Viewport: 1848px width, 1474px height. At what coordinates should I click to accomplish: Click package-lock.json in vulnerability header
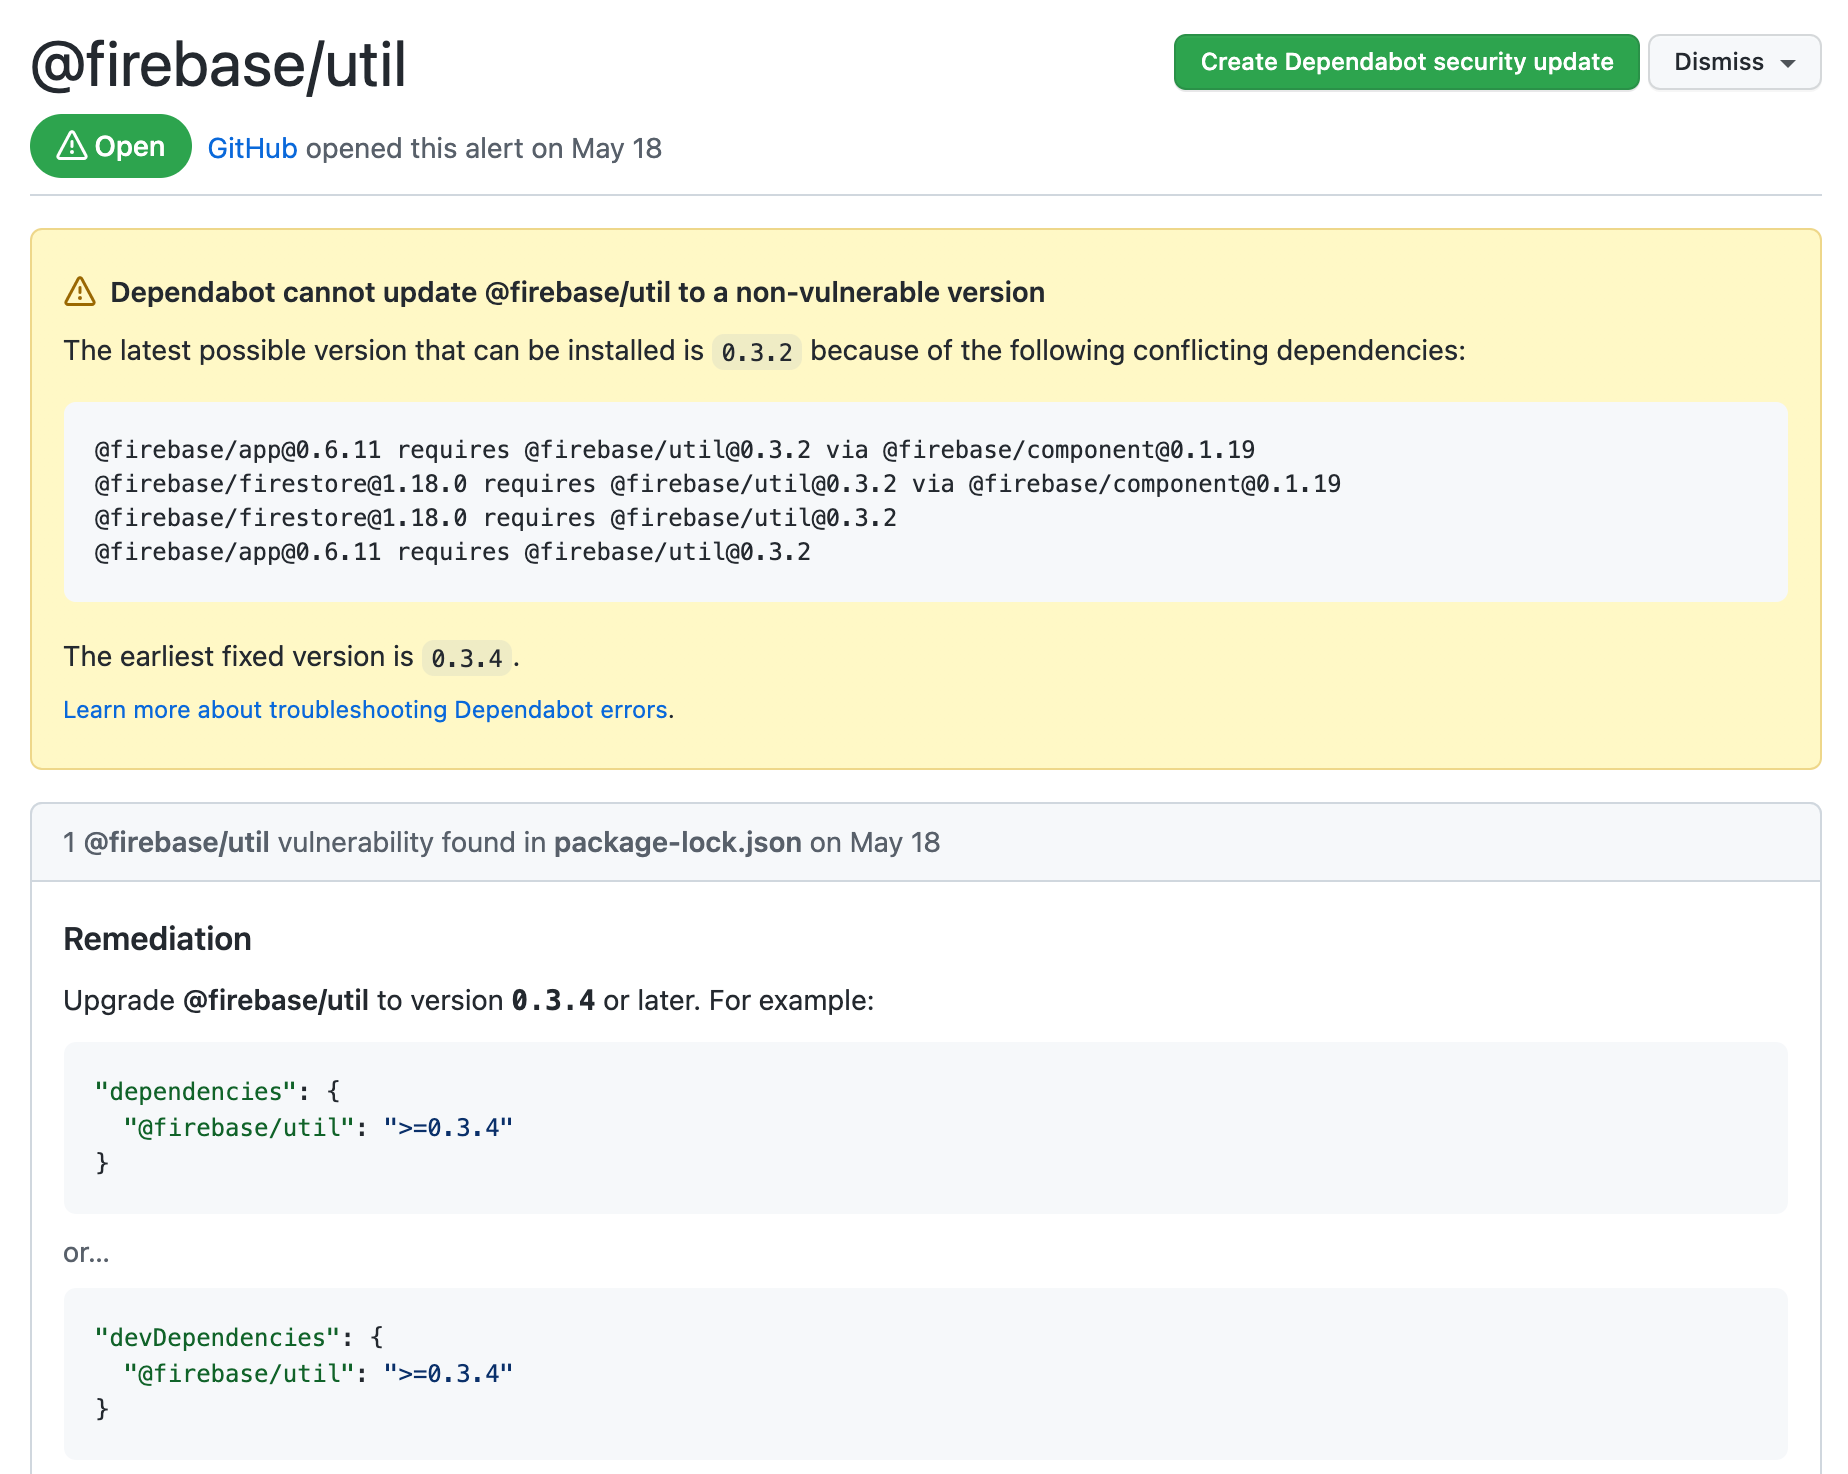coord(678,842)
